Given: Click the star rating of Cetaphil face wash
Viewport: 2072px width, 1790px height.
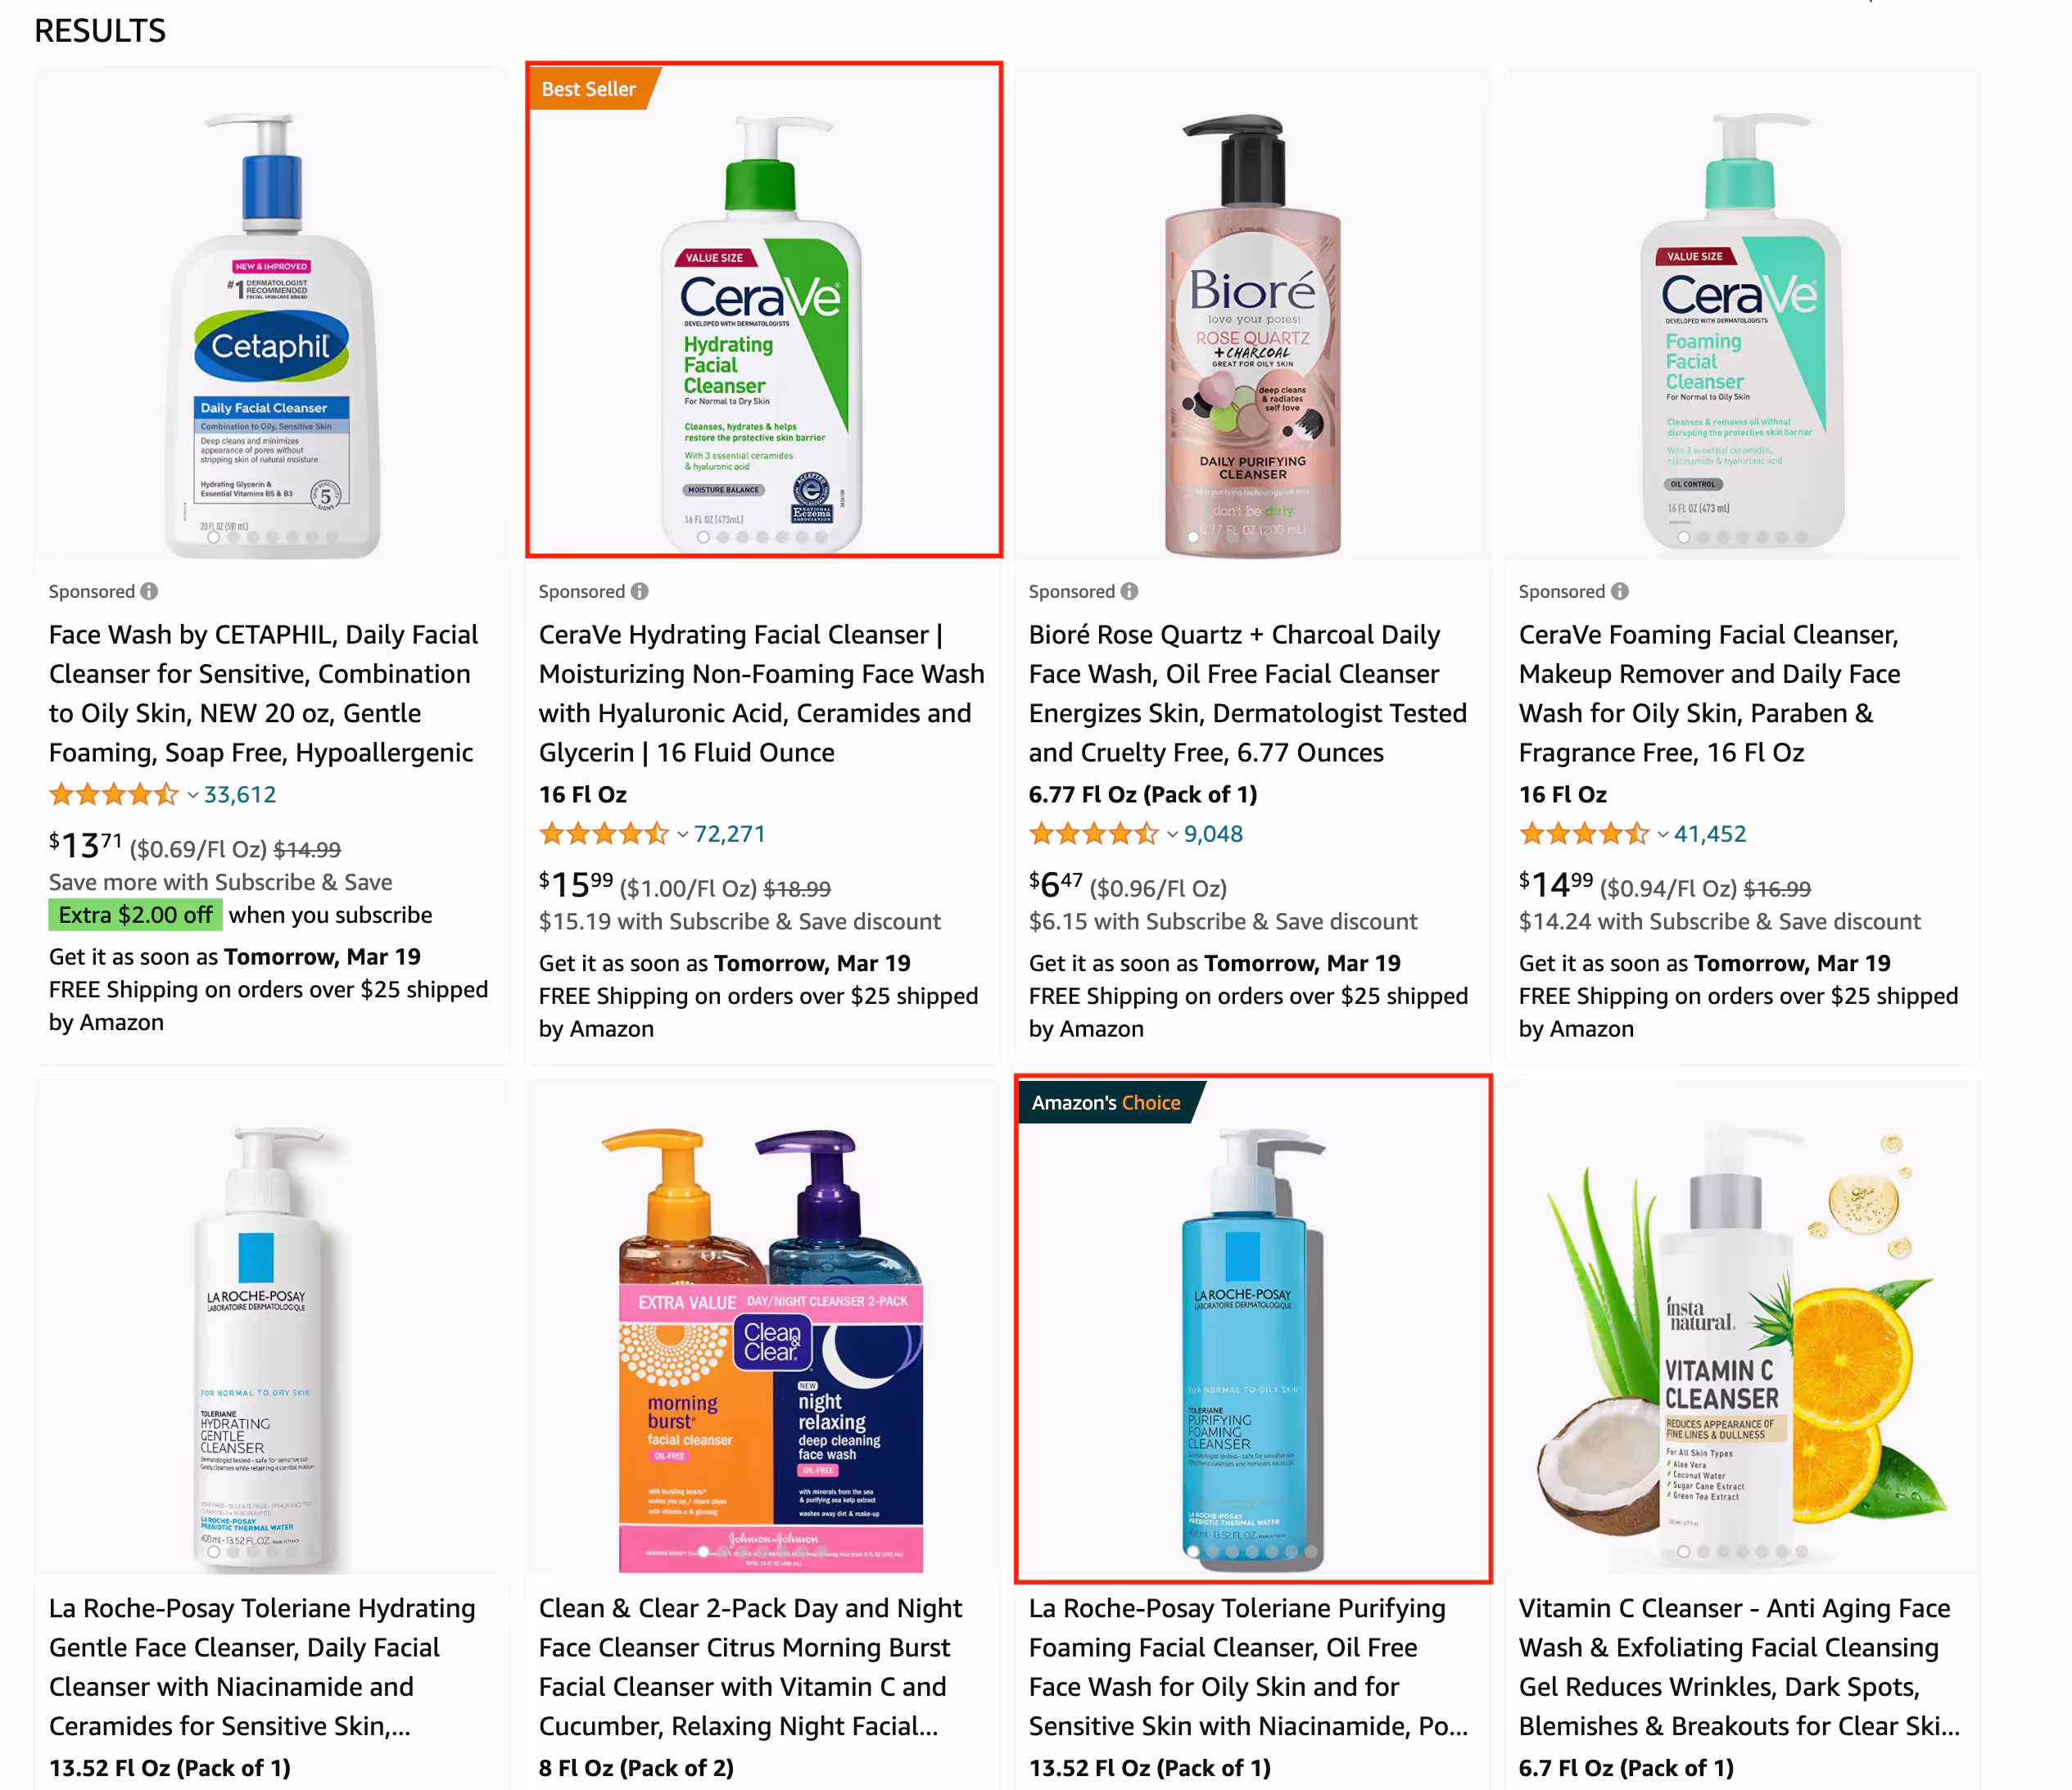Looking at the screenshot, I should [113, 795].
